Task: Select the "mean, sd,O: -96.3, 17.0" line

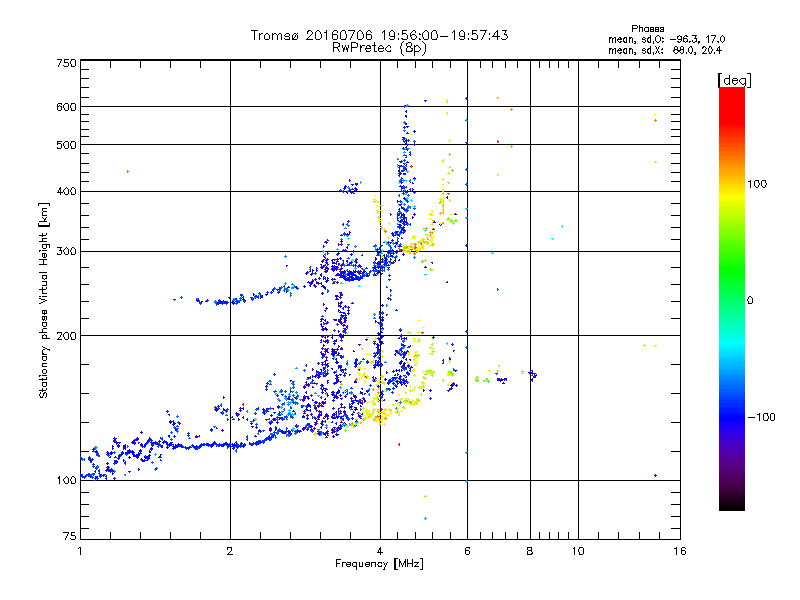Action: [666, 39]
